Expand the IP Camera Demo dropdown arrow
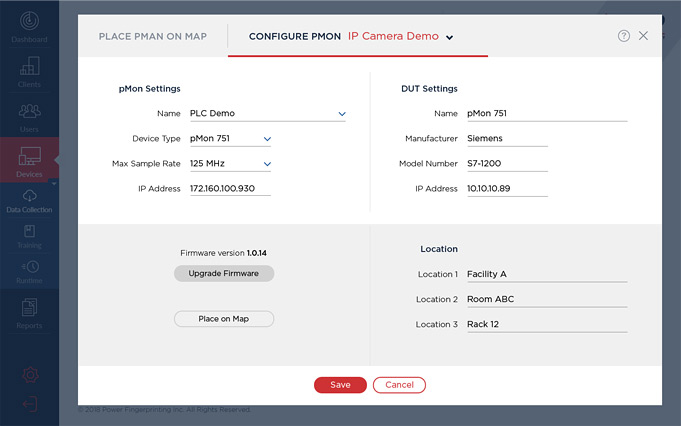681x426 pixels. (x=450, y=38)
